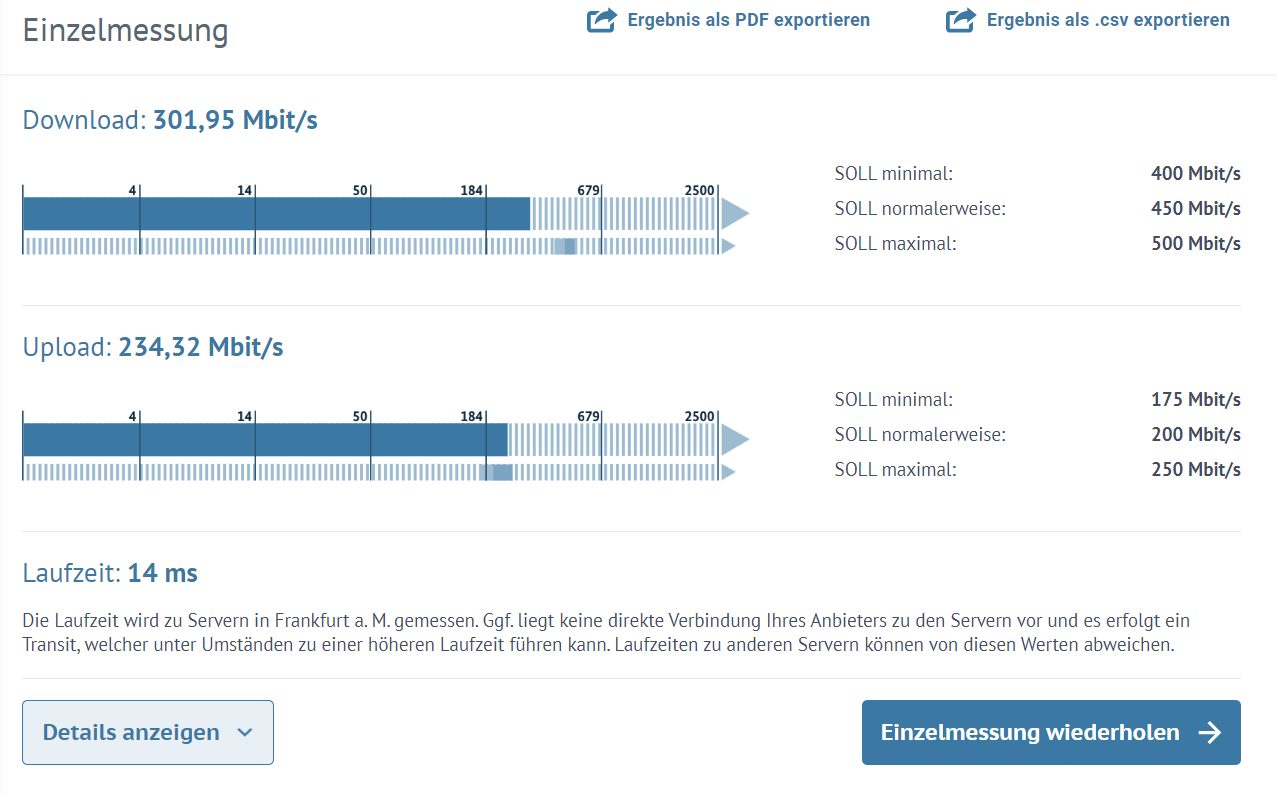Click the Download 301,95 Mbit/s heading
Viewport: 1277px width, 796px height.
coord(170,121)
